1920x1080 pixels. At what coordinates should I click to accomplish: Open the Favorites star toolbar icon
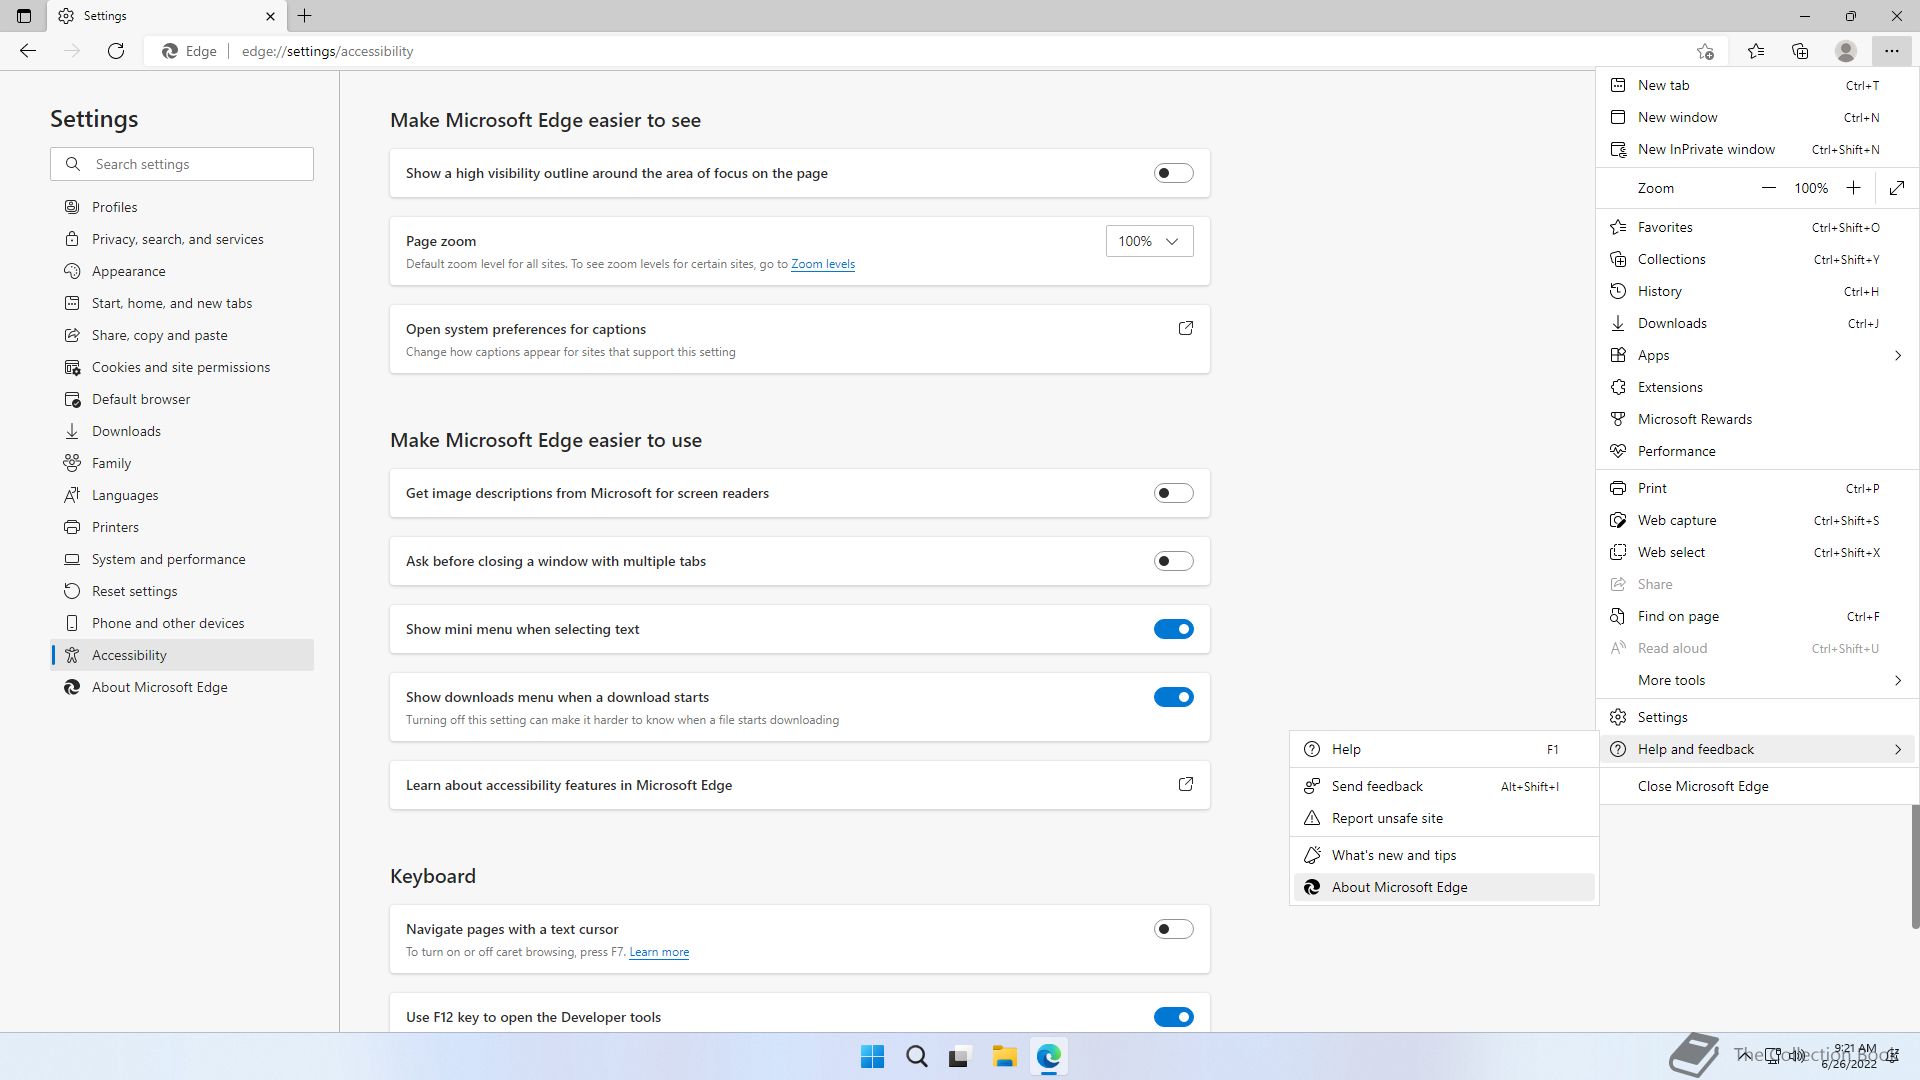[x=1756, y=51]
